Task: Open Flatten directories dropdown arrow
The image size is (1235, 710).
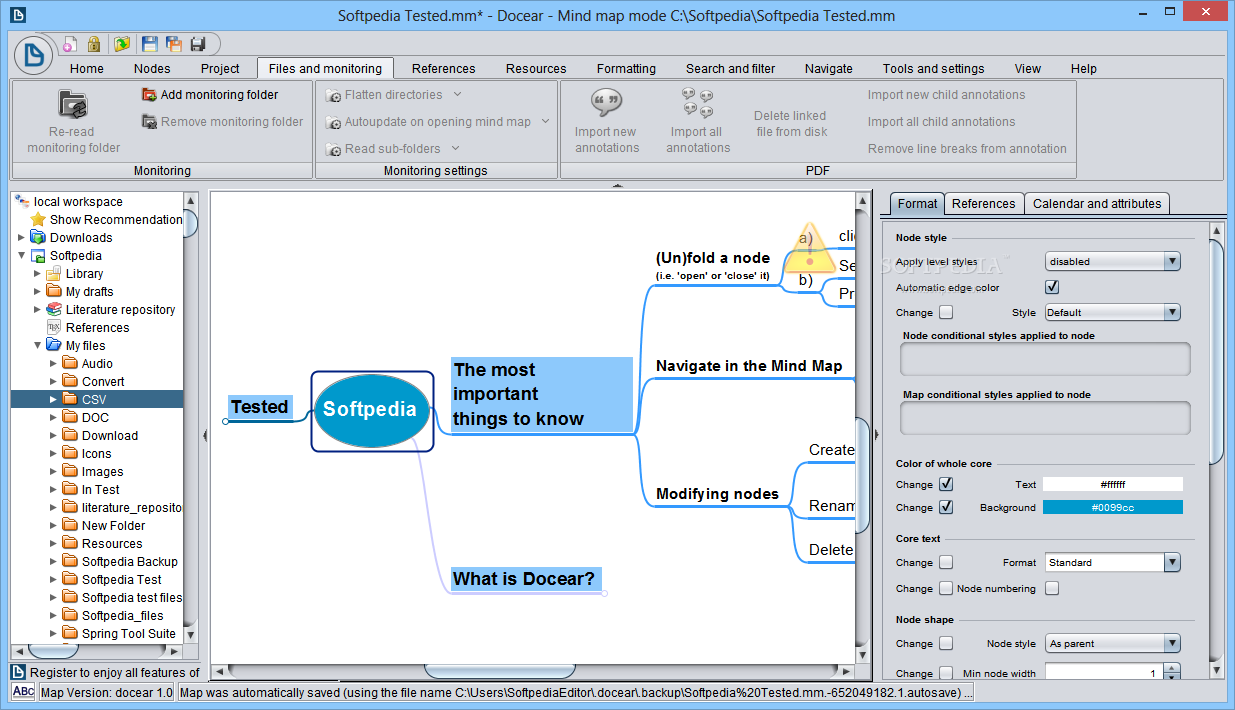Action: coord(457,94)
